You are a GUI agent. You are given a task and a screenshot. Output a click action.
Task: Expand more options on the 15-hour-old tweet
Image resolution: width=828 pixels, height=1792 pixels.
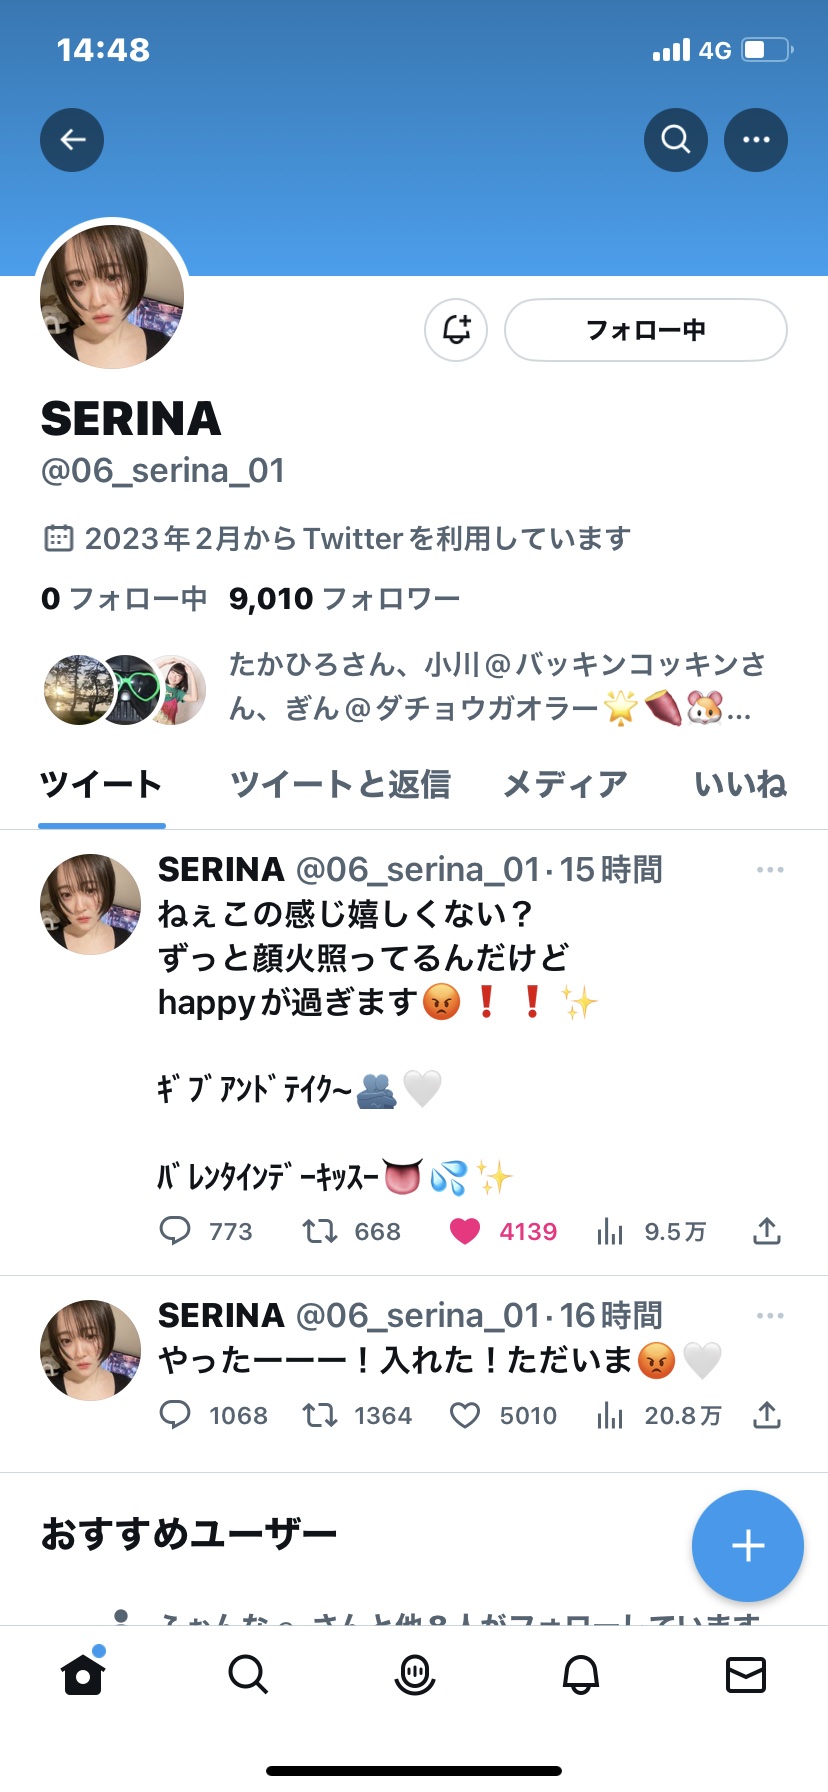pyautogui.click(x=770, y=870)
